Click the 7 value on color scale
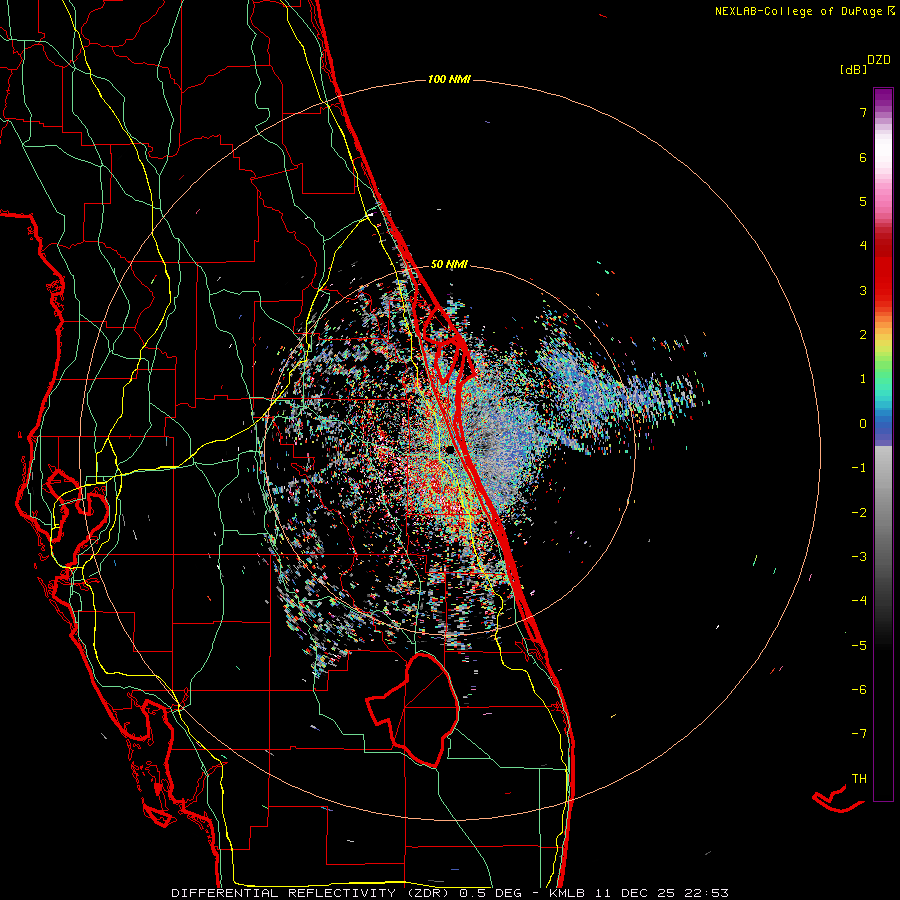 [863, 112]
